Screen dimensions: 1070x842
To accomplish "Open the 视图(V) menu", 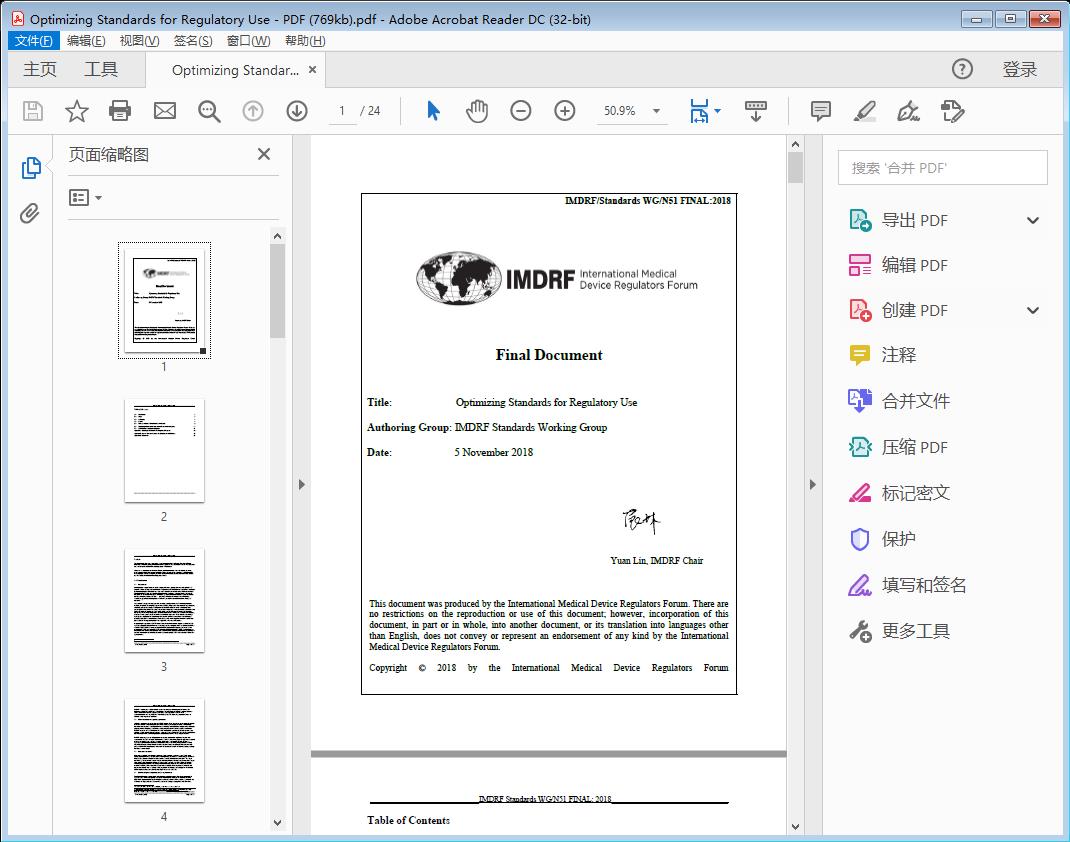I will (139, 41).
